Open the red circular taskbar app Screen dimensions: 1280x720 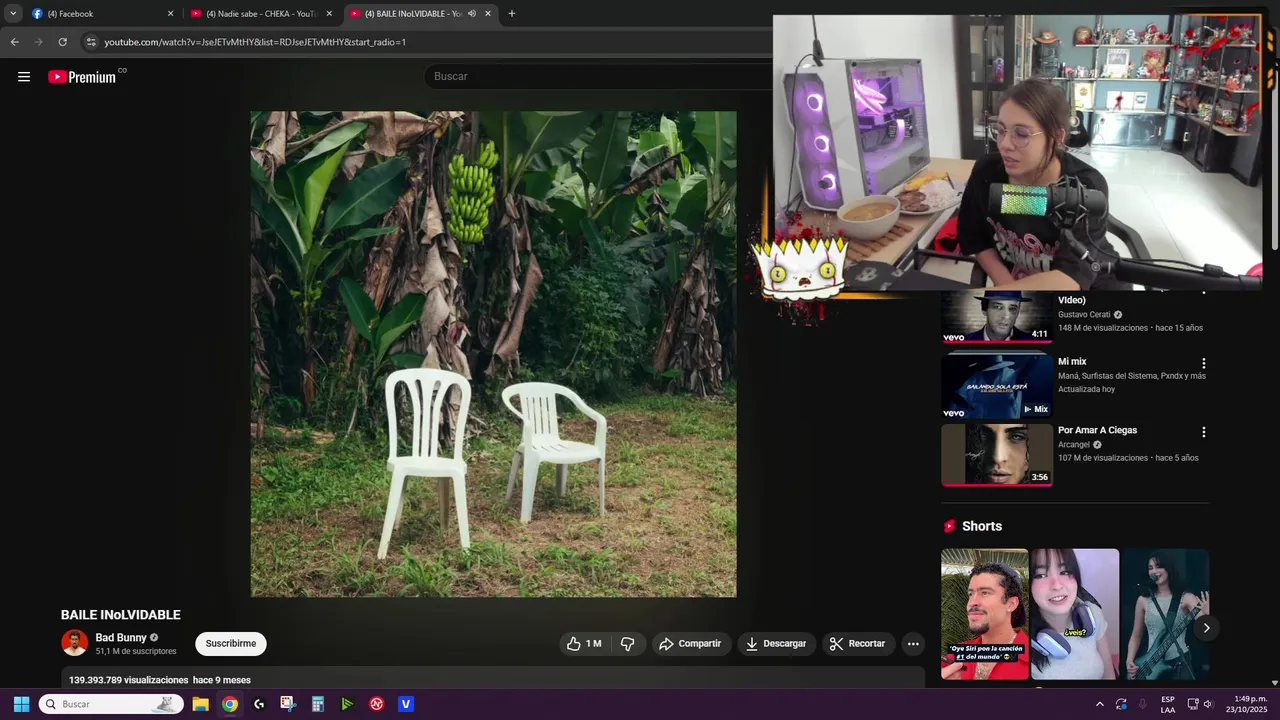coord(376,704)
